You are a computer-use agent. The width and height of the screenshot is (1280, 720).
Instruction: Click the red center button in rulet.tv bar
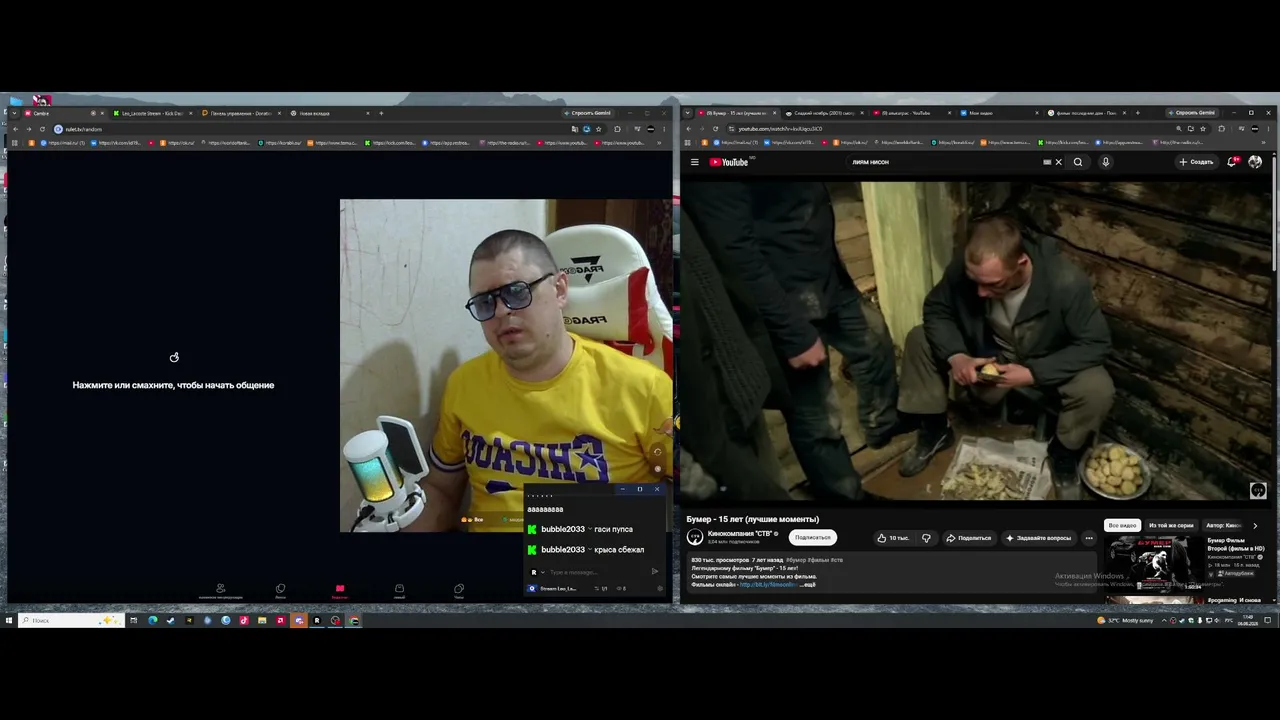(339, 590)
